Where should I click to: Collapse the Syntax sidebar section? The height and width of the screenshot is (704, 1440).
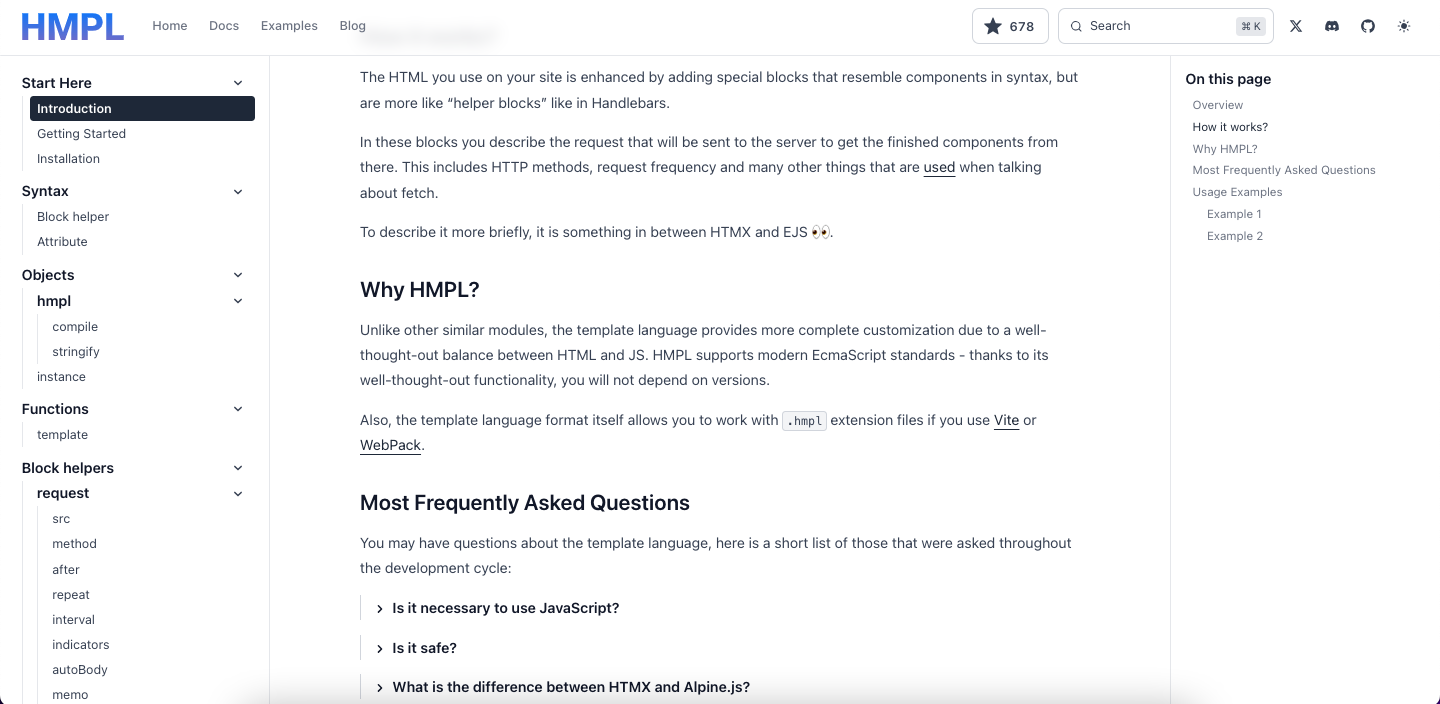(x=238, y=191)
